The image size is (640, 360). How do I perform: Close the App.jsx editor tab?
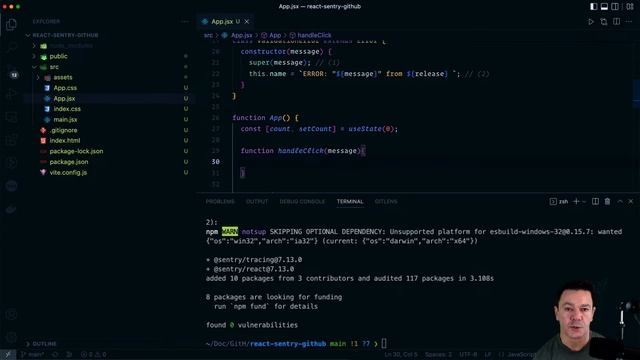[247, 22]
